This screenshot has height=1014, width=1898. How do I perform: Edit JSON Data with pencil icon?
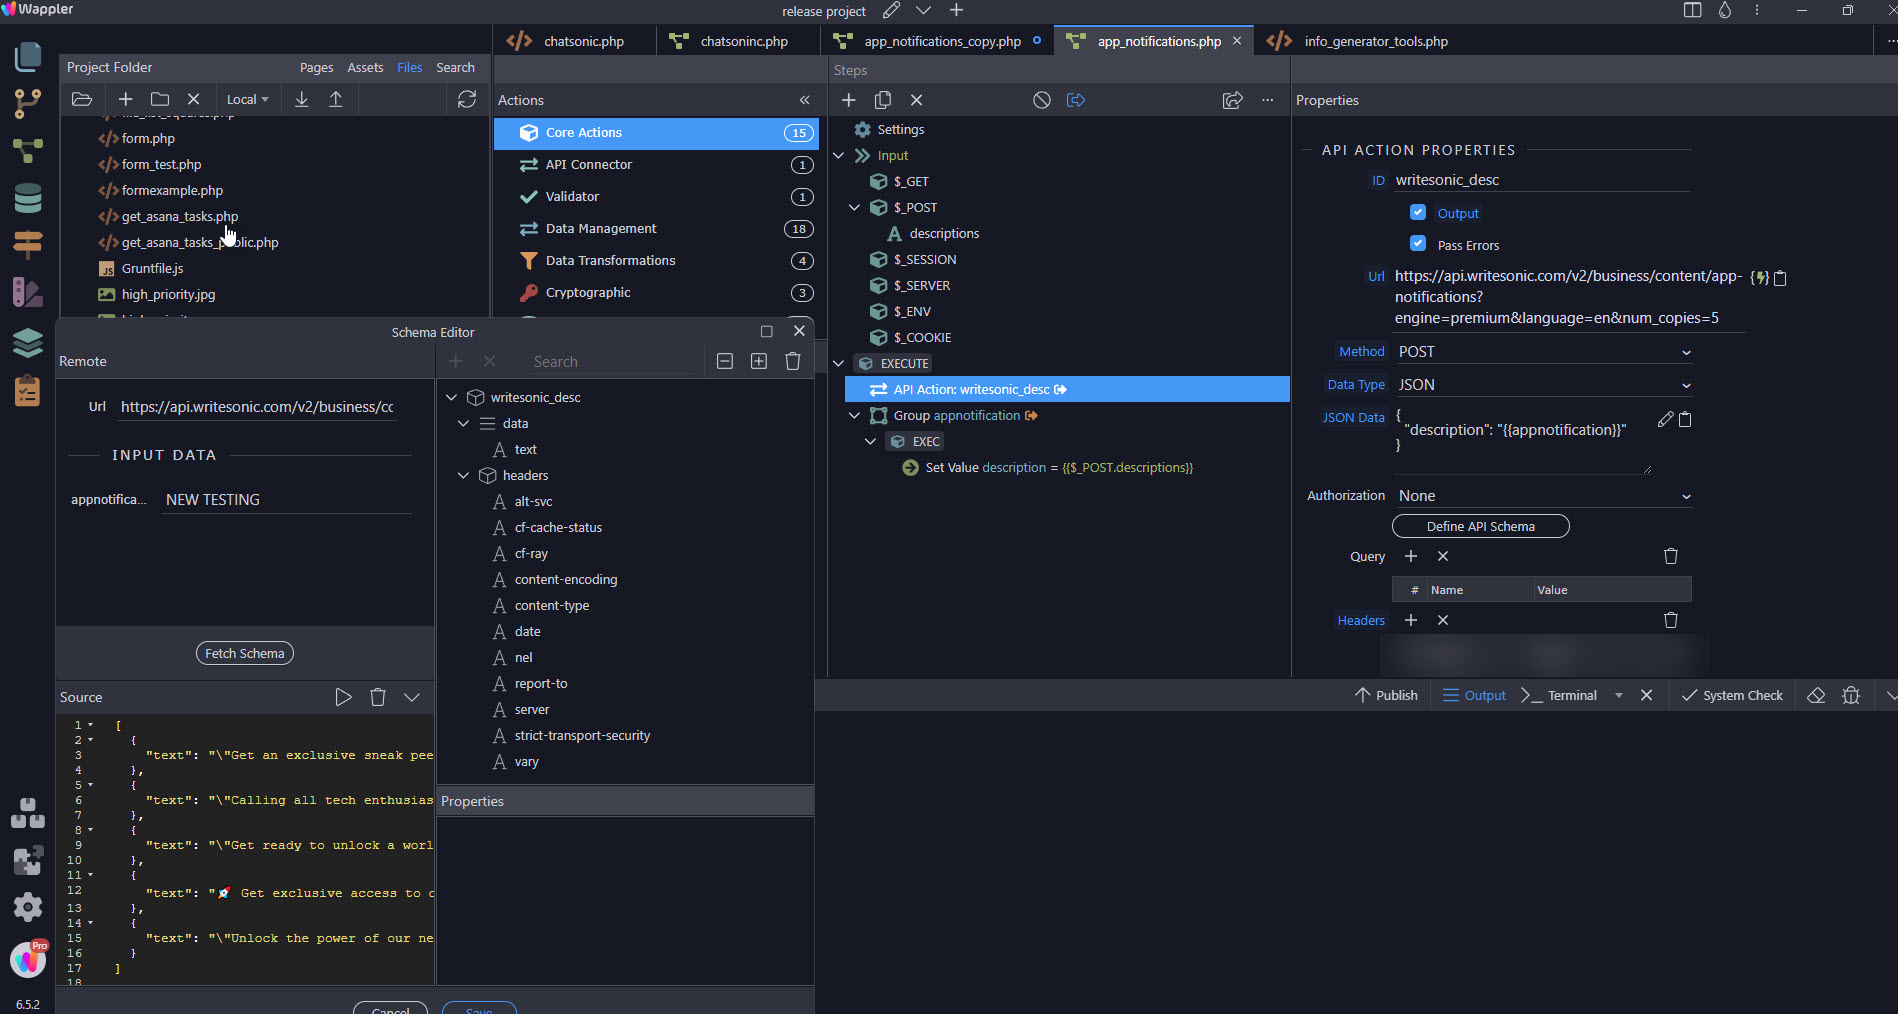tap(1665, 419)
